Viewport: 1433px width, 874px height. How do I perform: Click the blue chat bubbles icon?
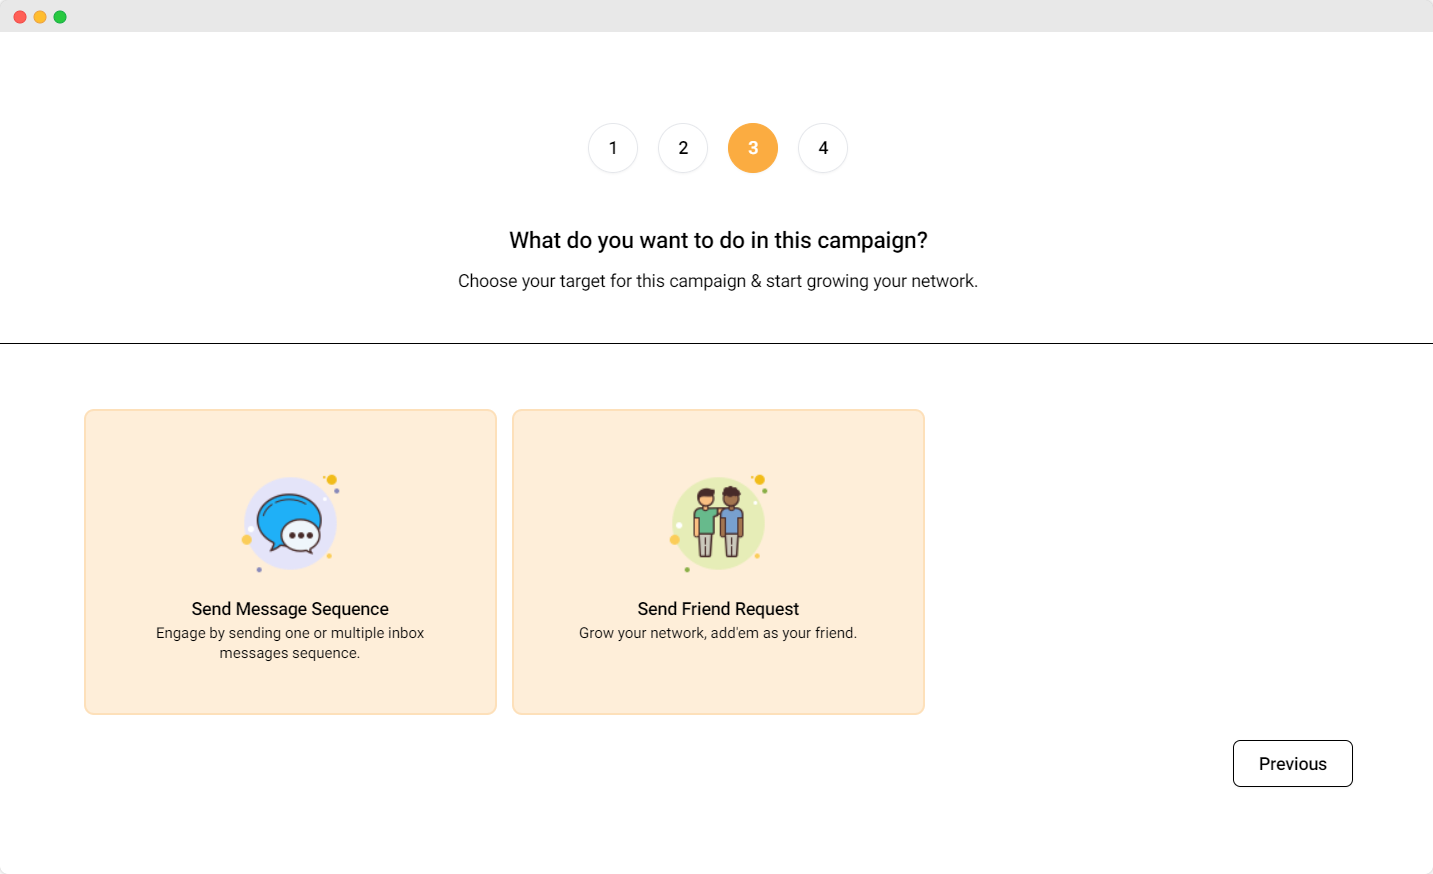[290, 523]
